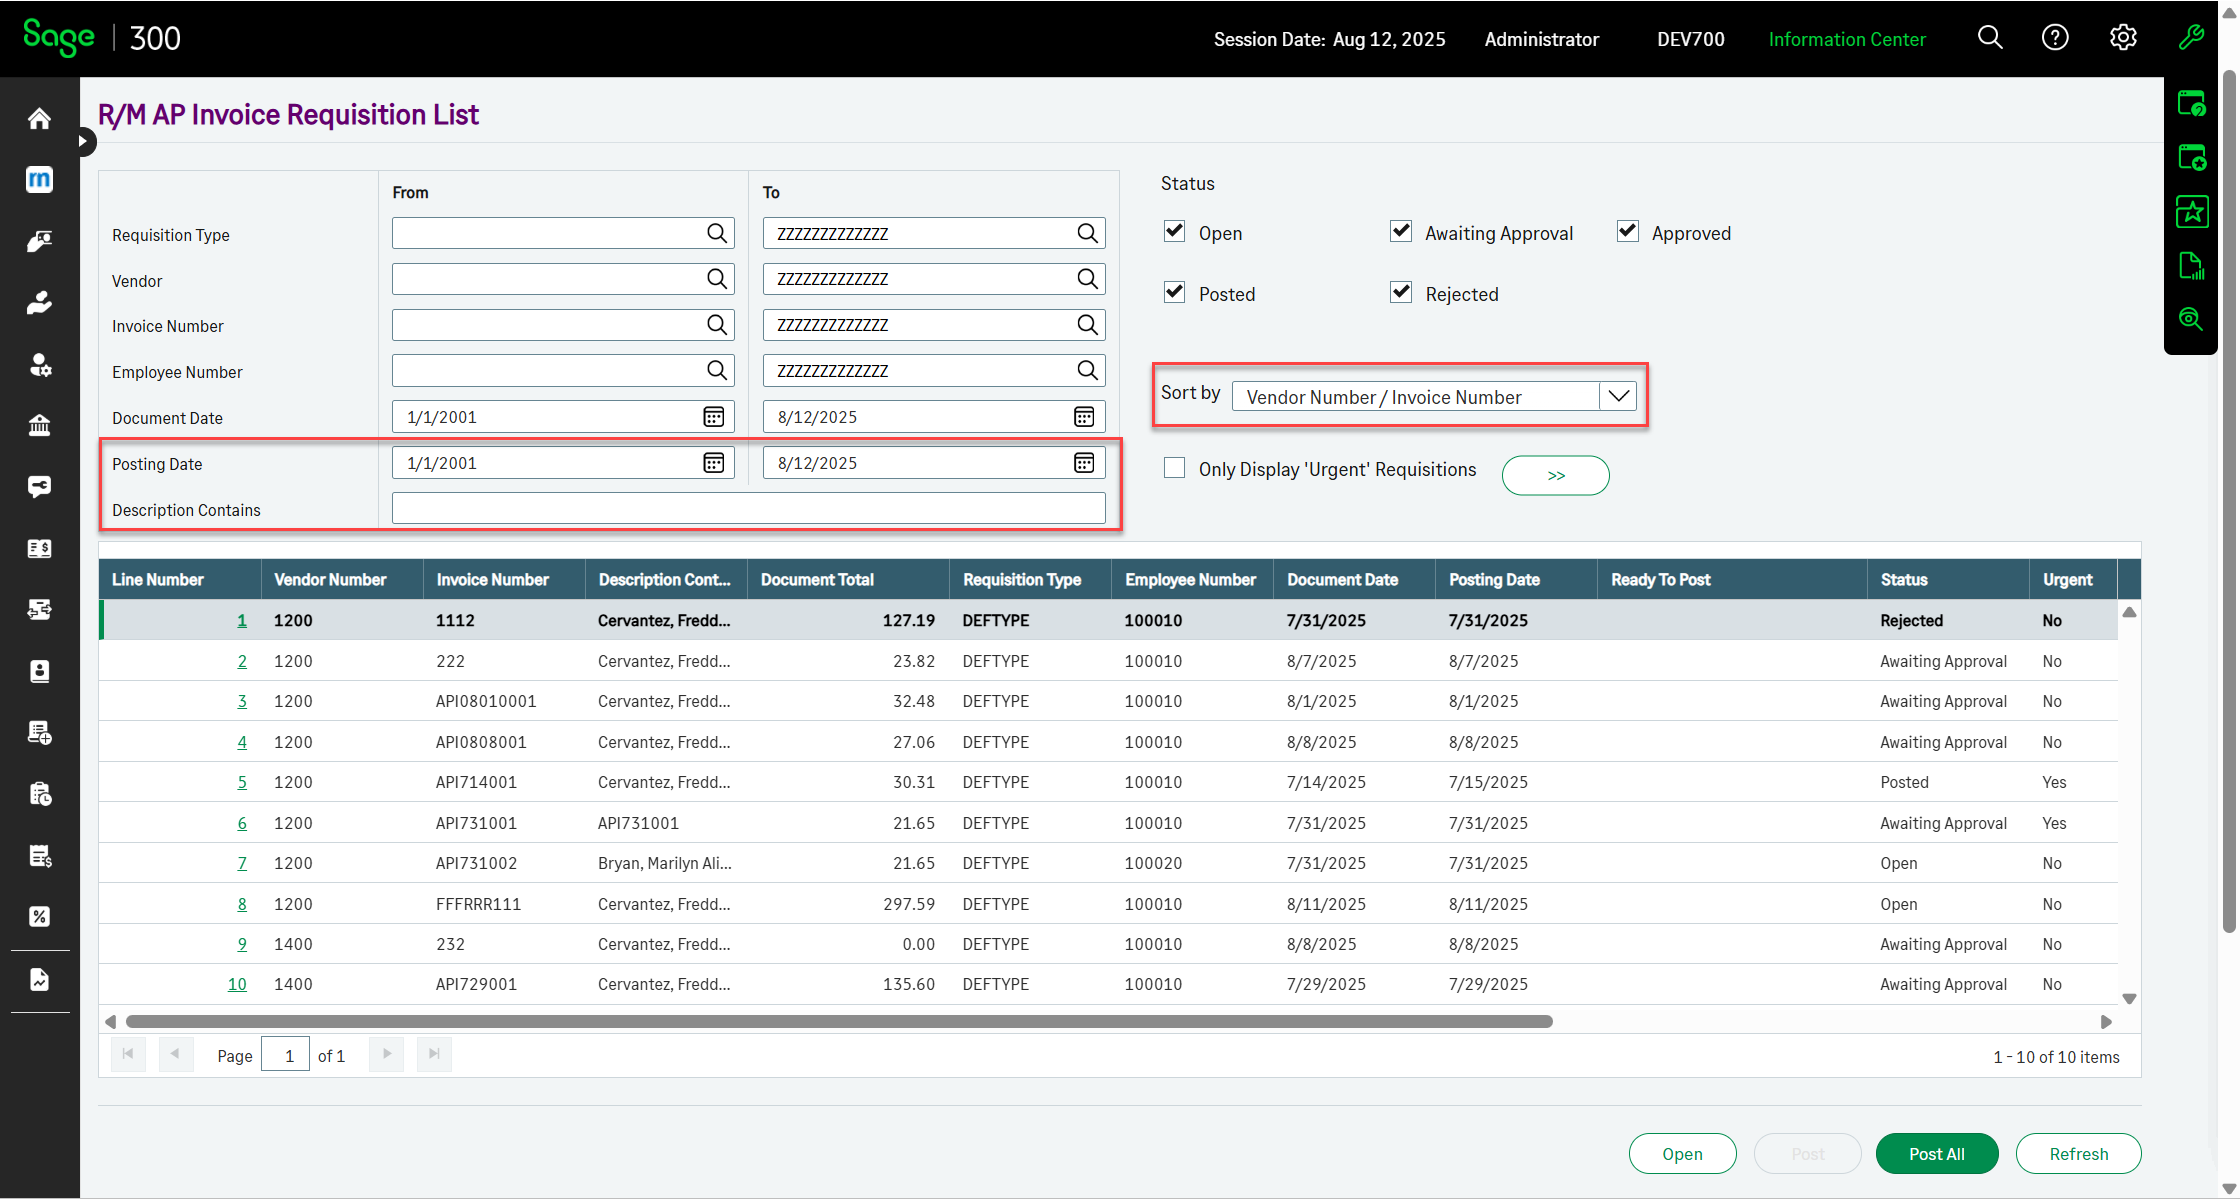
Task: Click the grid scroll down arrow
Action: point(2129,998)
